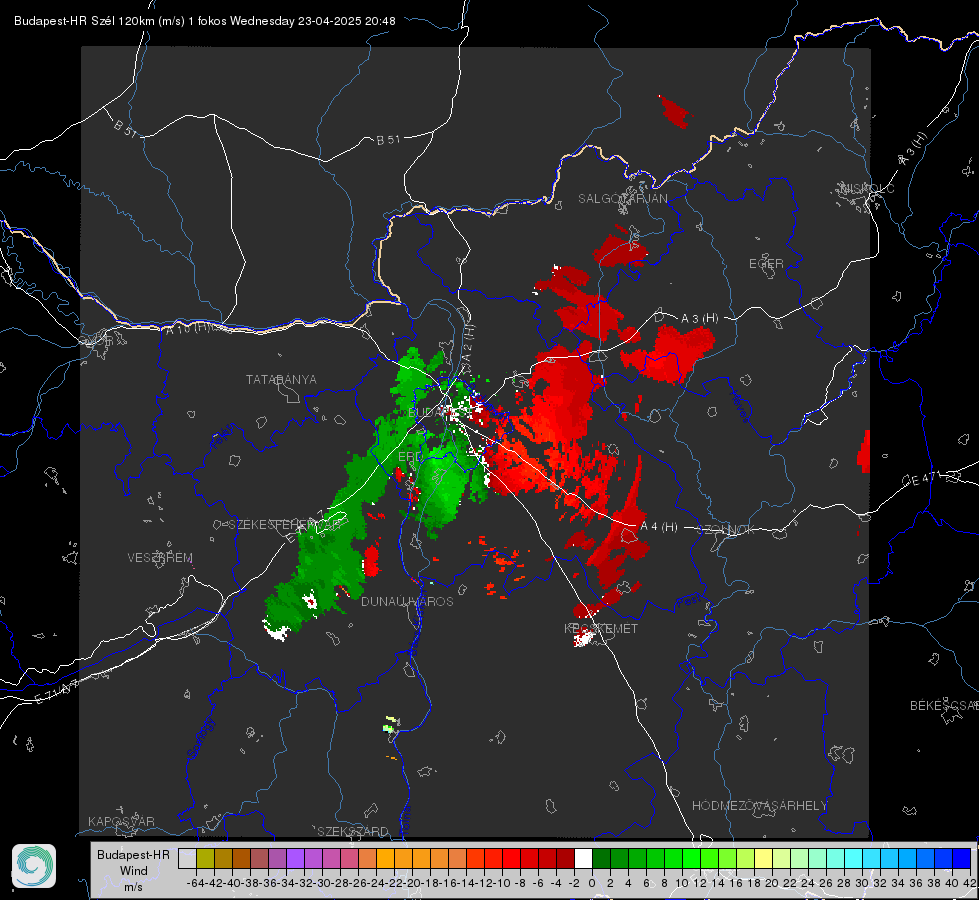Click the 42 value in legend scale
This screenshot has width=979, height=900.
point(969,883)
